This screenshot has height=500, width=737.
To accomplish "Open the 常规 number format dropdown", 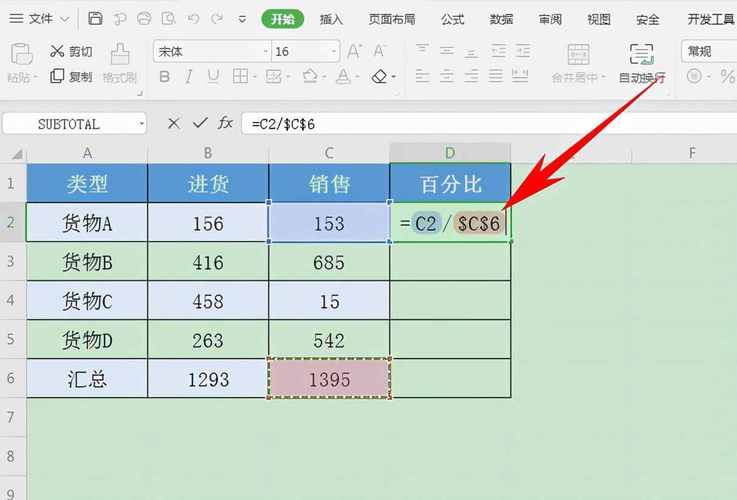I will coord(709,51).
